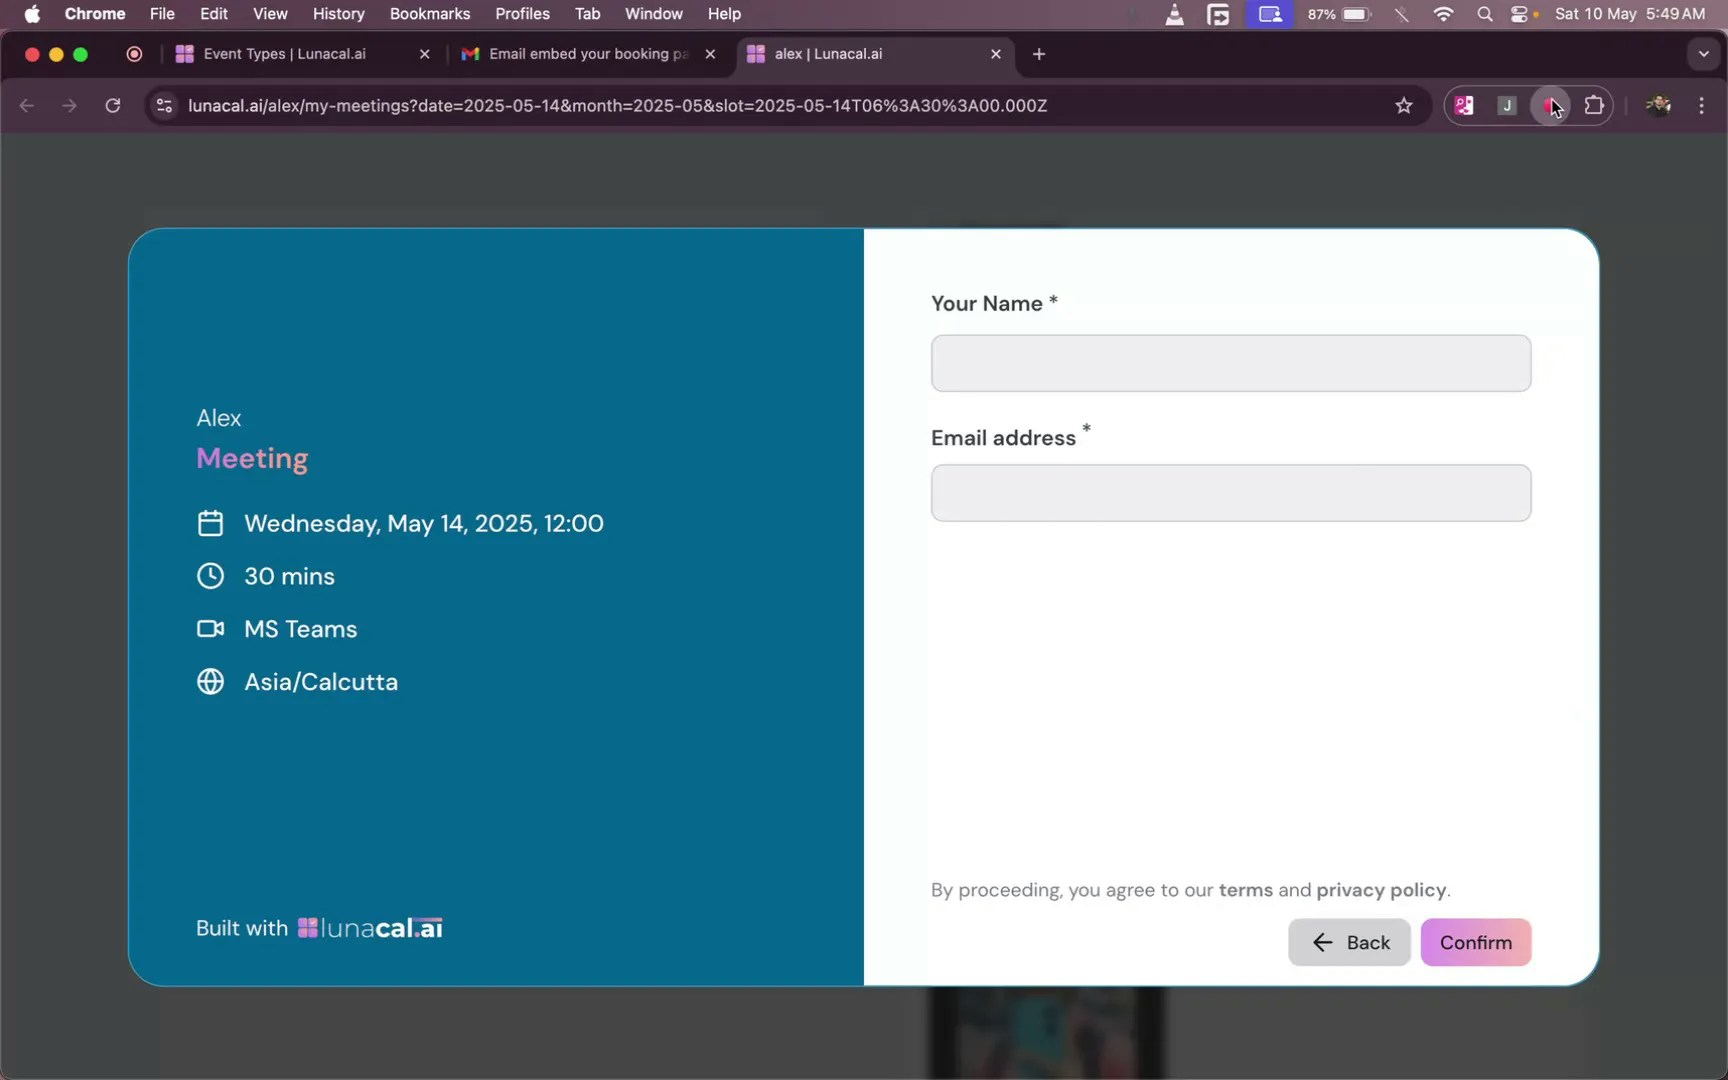Open a new browser tab

pos(1039,54)
